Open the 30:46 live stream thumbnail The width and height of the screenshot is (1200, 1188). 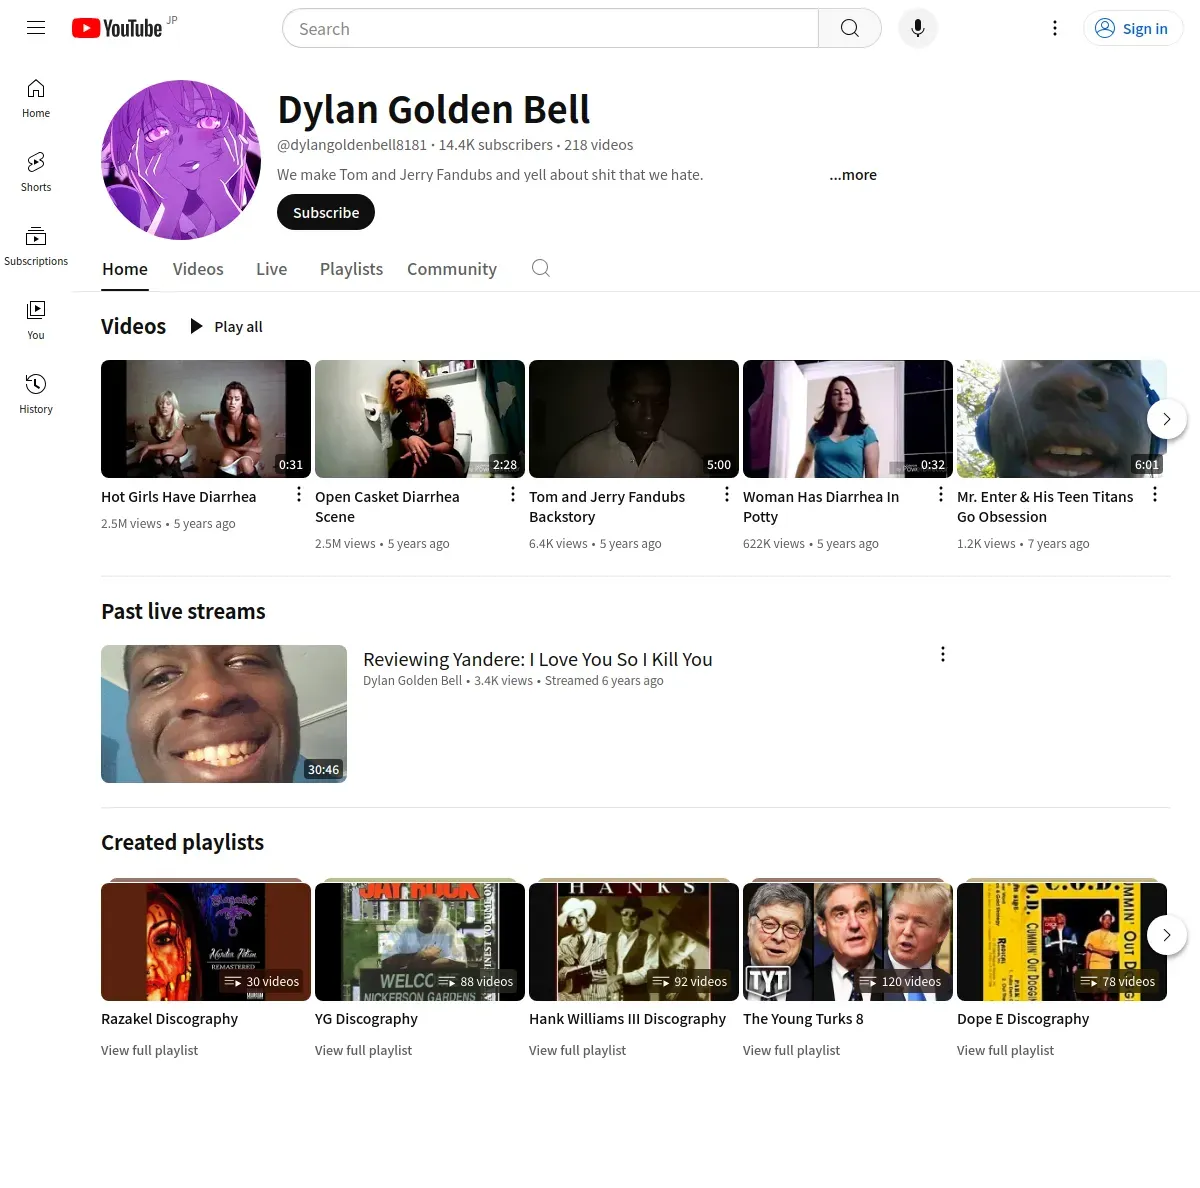(224, 714)
